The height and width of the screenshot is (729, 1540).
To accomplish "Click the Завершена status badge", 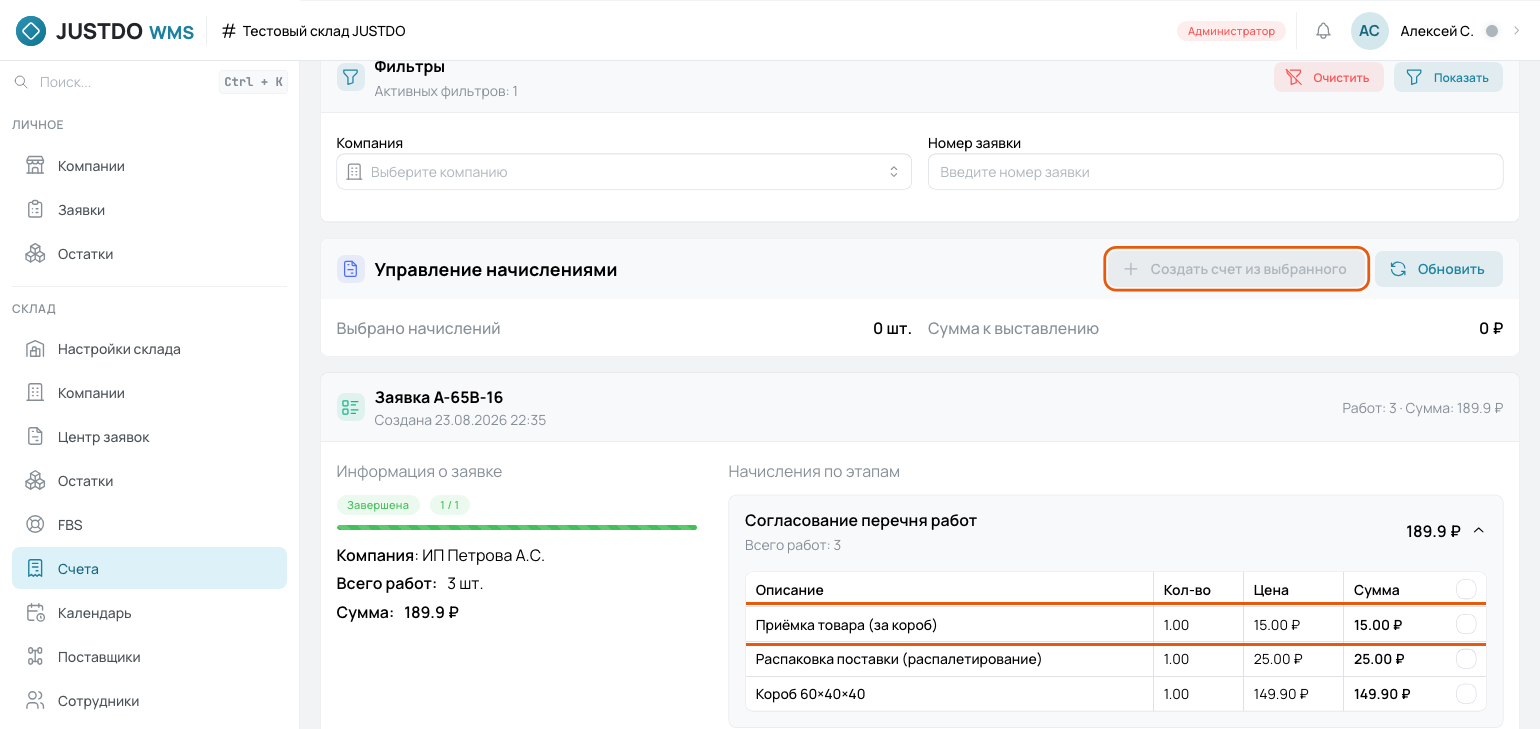I will click(378, 505).
